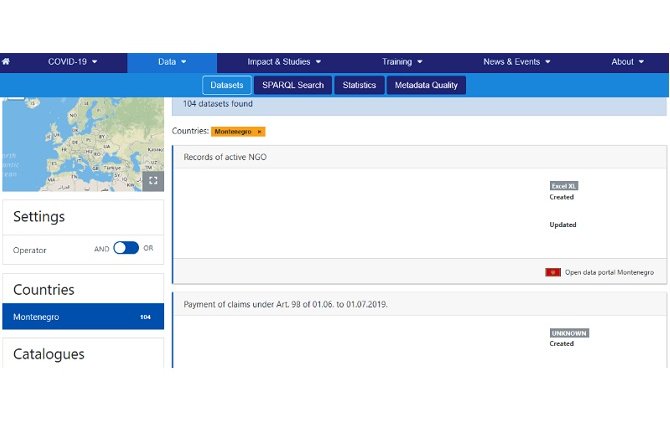
Task: Open the COVID-19 dropdown menu
Action: click(x=72, y=62)
